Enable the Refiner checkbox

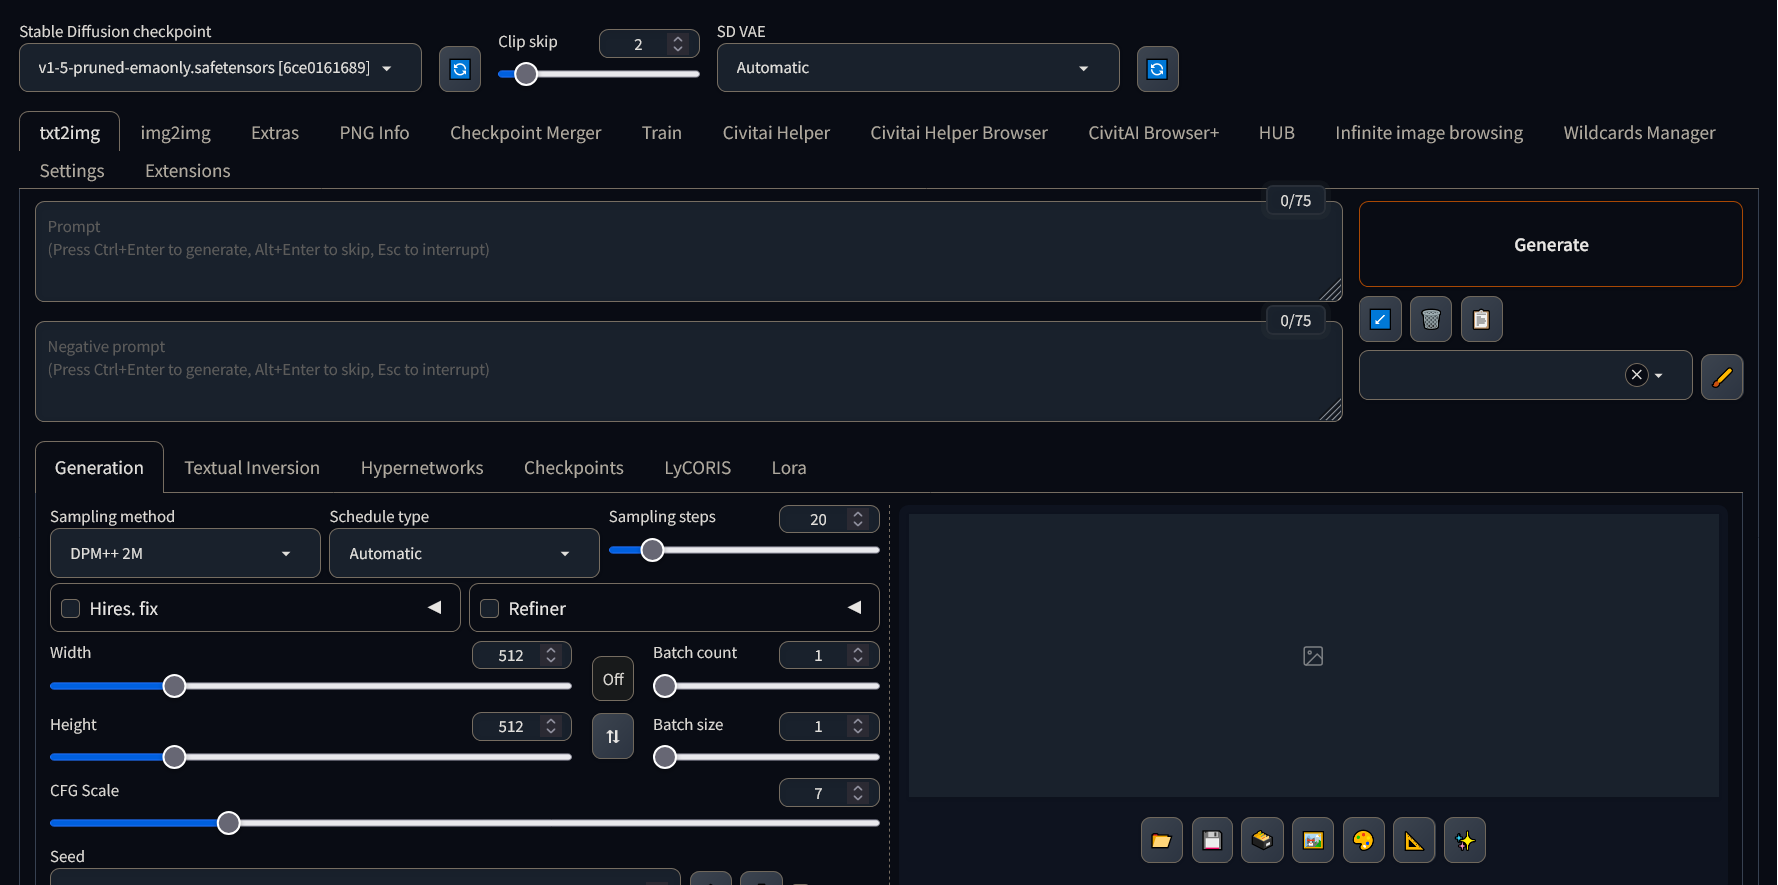[x=490, y=609]
